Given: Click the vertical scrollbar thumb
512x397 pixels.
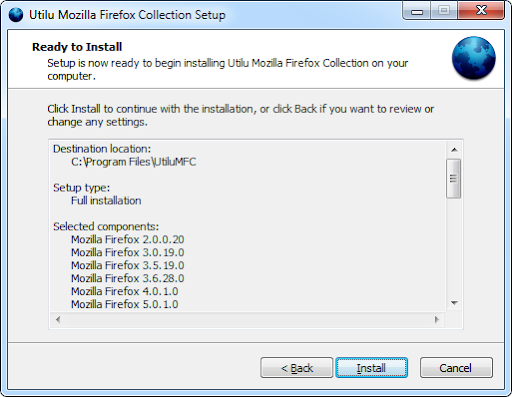Looking at the screenshot, I should [x=453, y=178].
